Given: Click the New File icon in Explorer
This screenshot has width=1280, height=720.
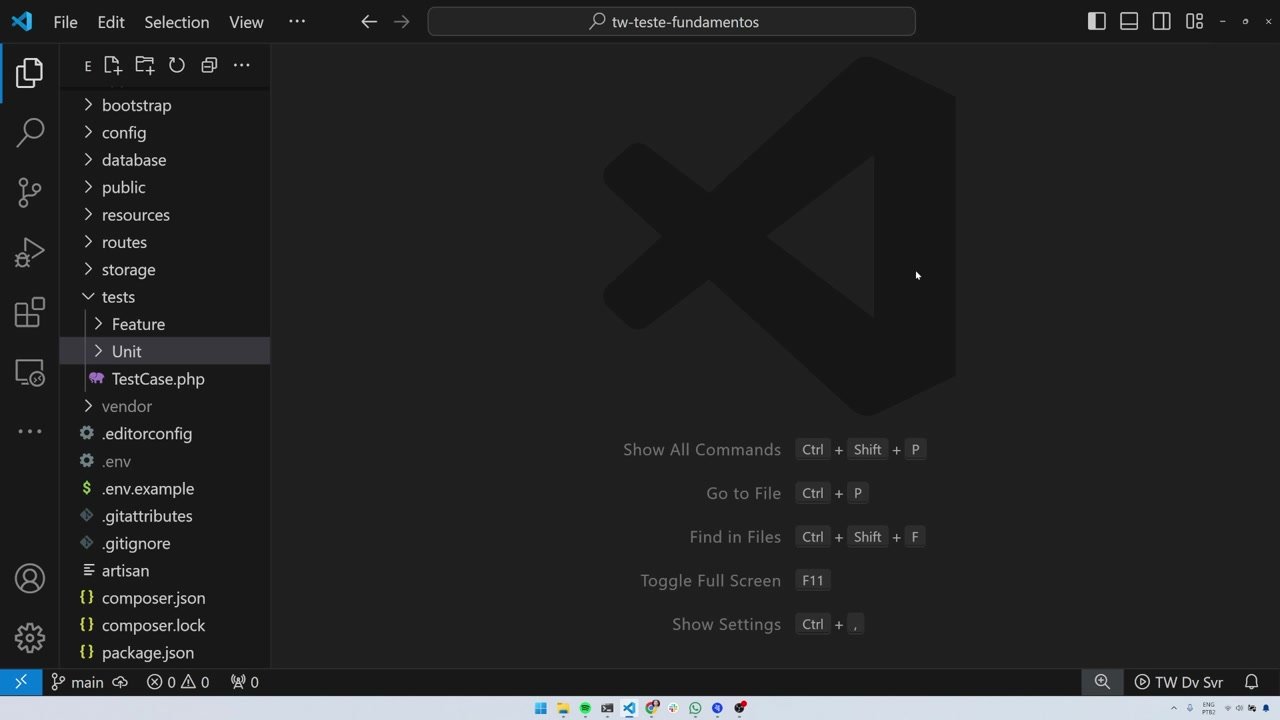Looking at the screenshot, I should coord(112,65).
